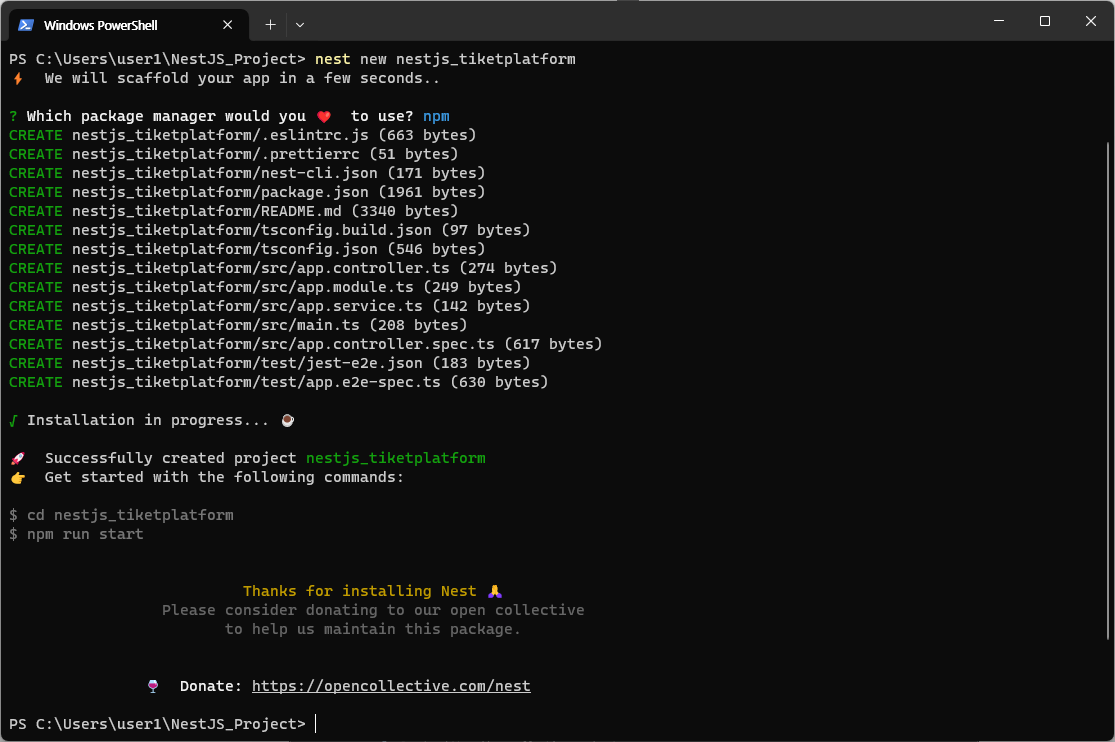
Task: Open the opencollective.com/nest donate link
Action: (x=391, y=686)
